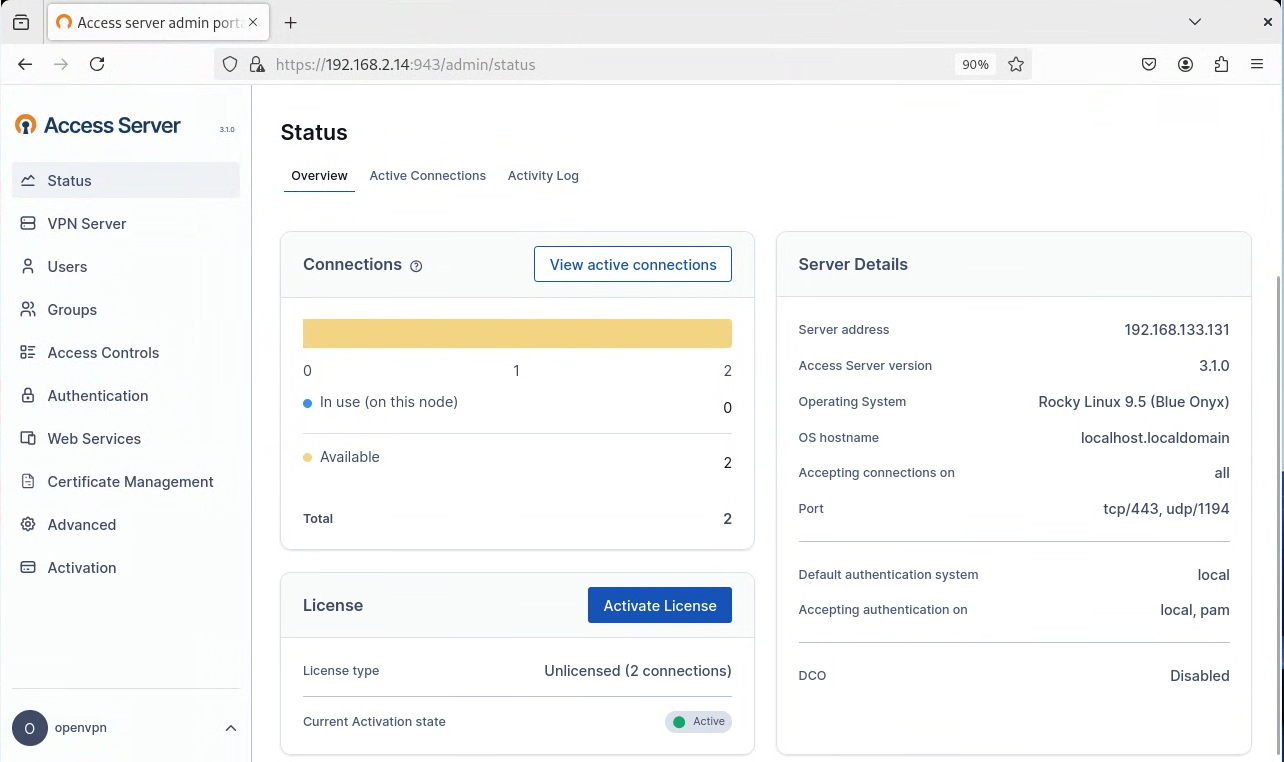Open the Users menu item

pyautogui.click(x=126, y=267)
